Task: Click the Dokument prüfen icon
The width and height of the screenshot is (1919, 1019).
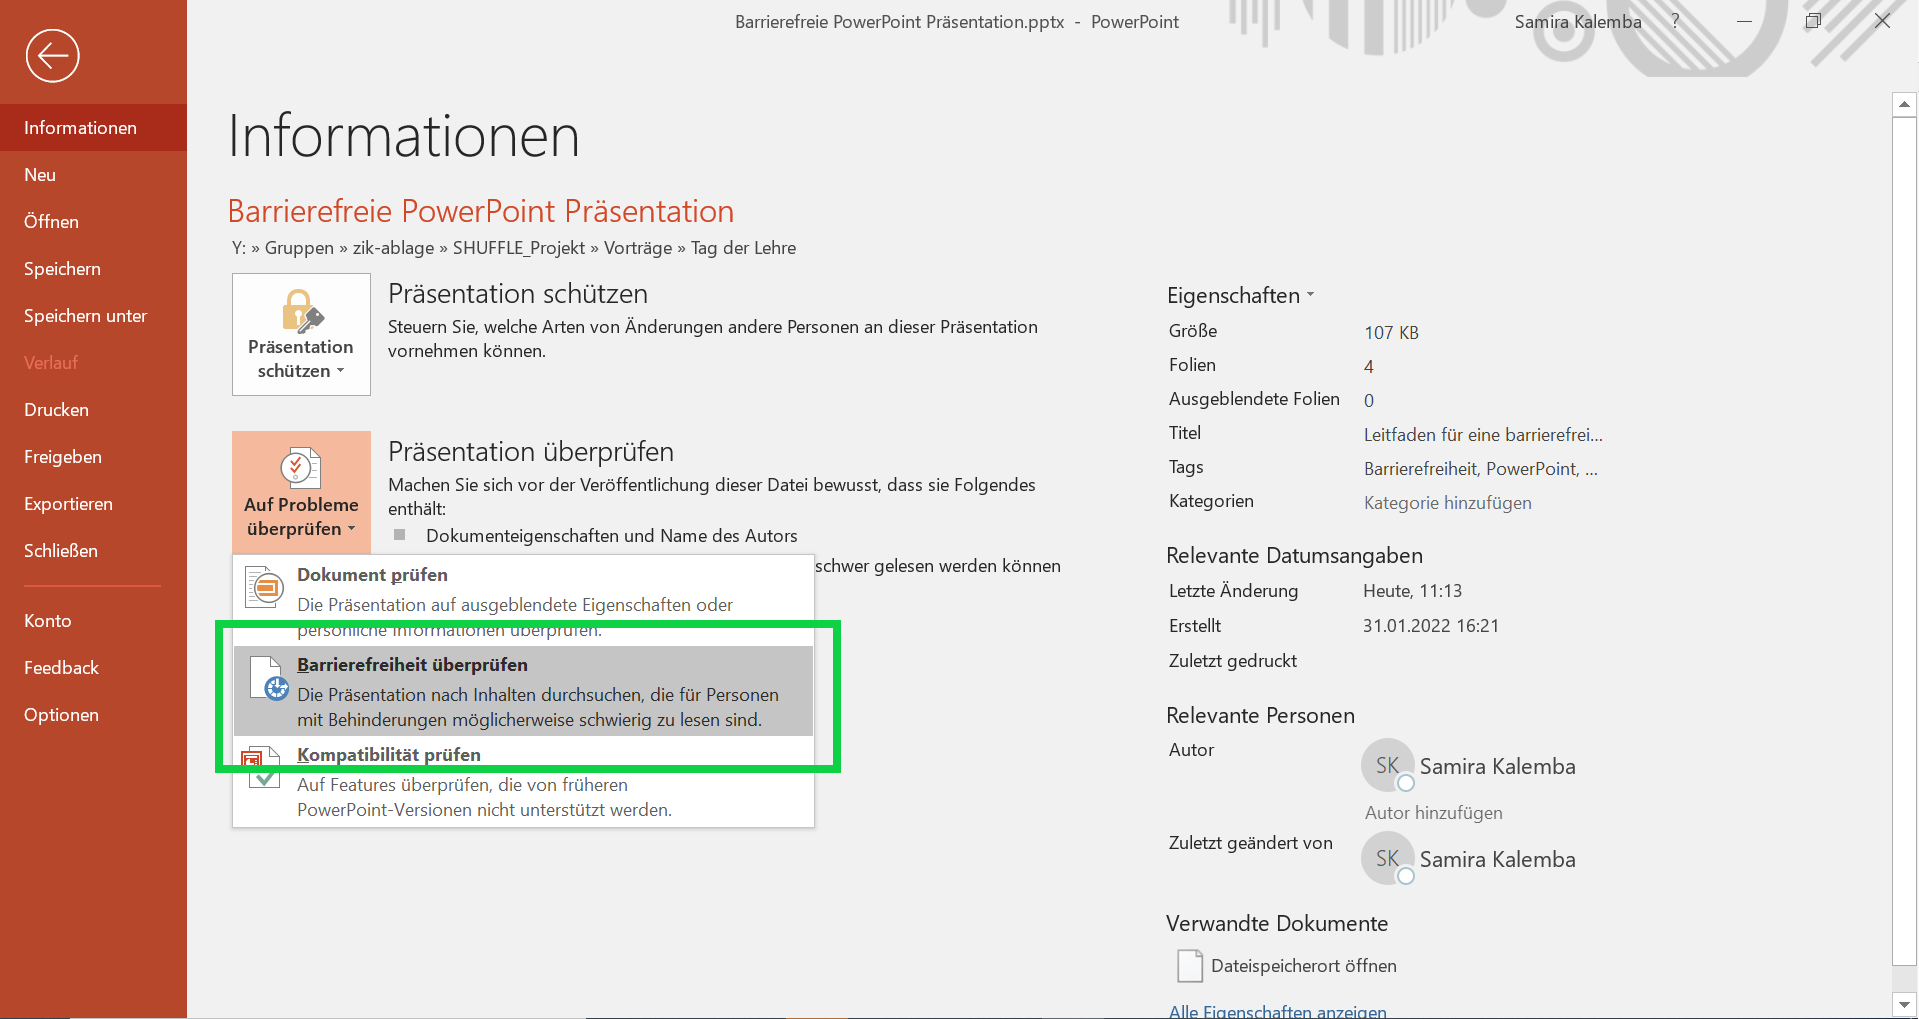Action: [x=263, y=588]
